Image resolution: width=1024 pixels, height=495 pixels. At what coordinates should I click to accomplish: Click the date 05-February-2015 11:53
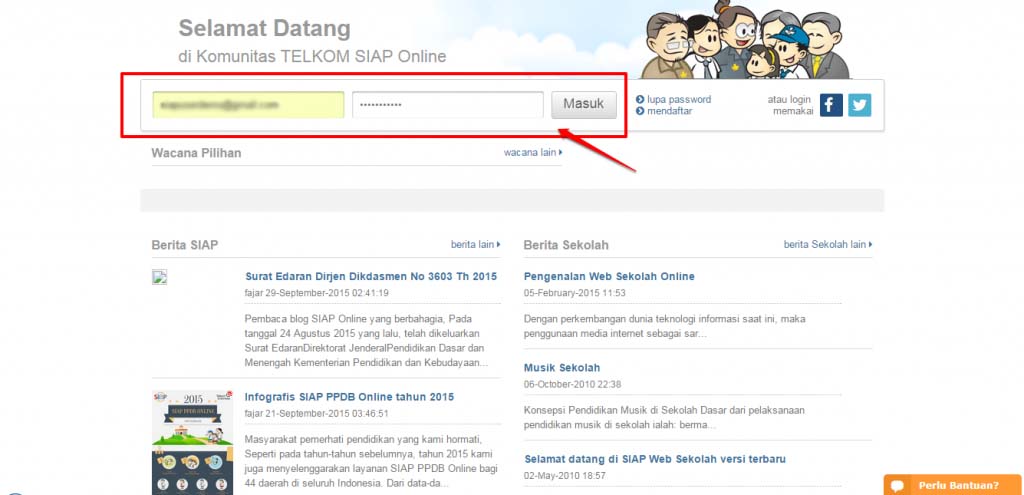pyautogui.click(x=575, y=293)
